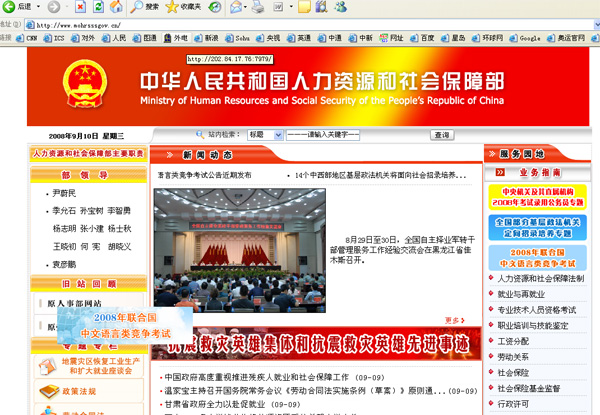Open the 社会保险基金监督 link
This screenshot has width=600, height=415.
(x=529, y=388)
